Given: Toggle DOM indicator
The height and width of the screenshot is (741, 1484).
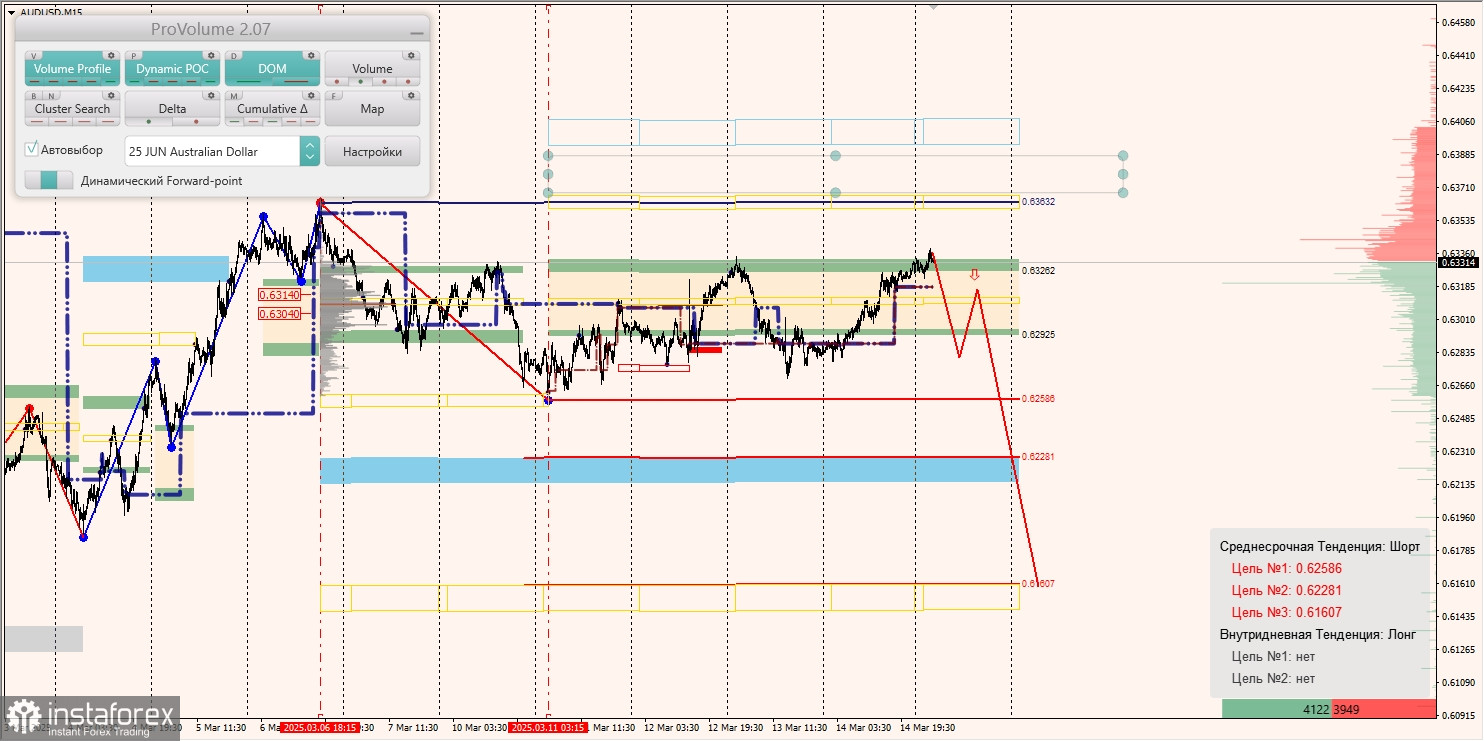Looking at the screenshot, I should pyautogui.click(x=272, y=69).
